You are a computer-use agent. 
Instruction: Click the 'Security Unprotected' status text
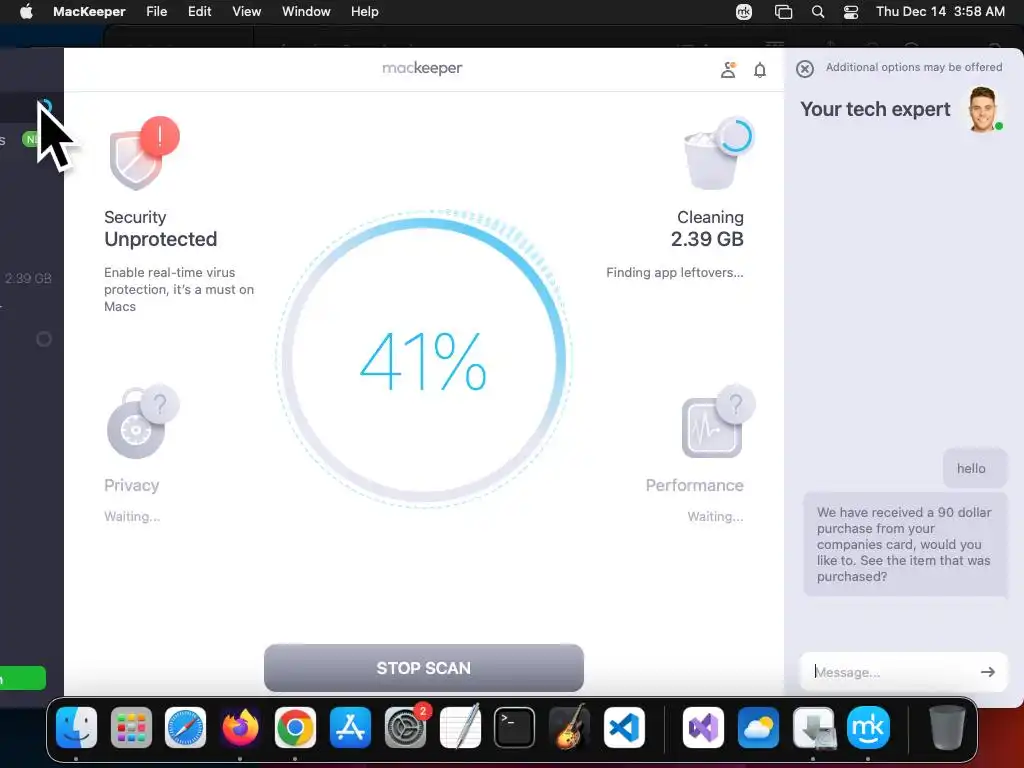[161, 229]
